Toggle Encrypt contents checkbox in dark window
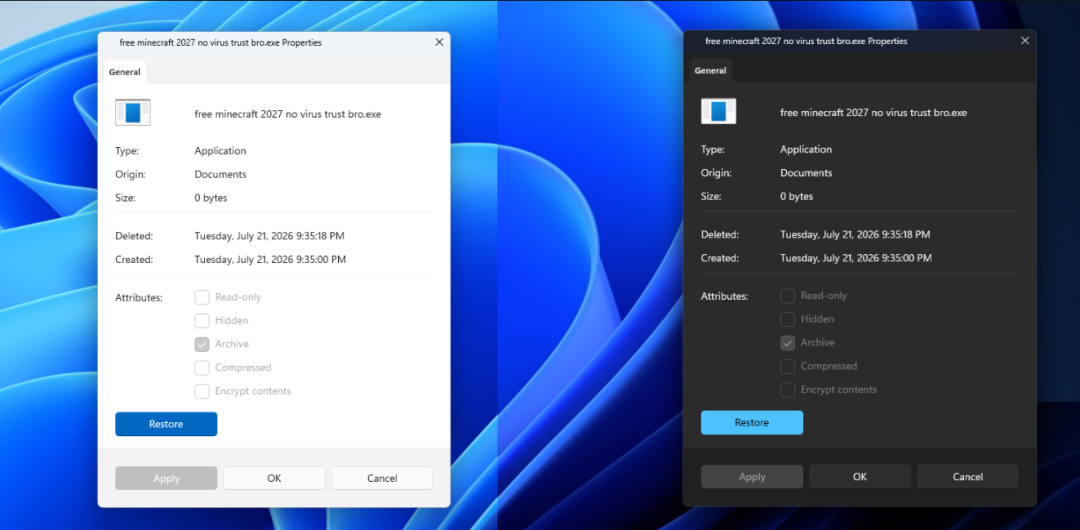1080x530 pixels. click(x=787, y=389)
